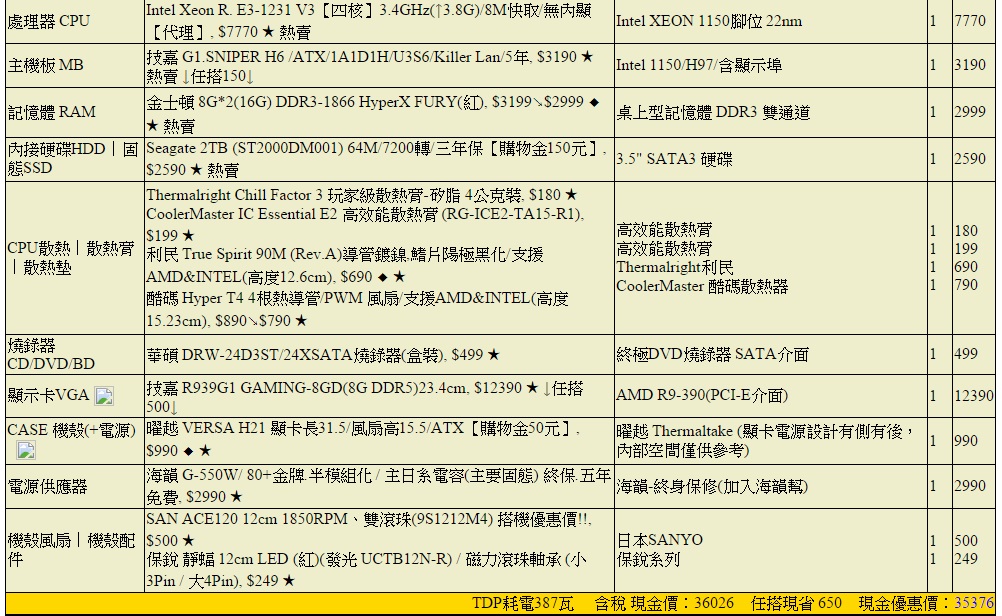Select the 主機板 MB category label
The width and height of the screenshot is (1002, 616).
[45, 65]
